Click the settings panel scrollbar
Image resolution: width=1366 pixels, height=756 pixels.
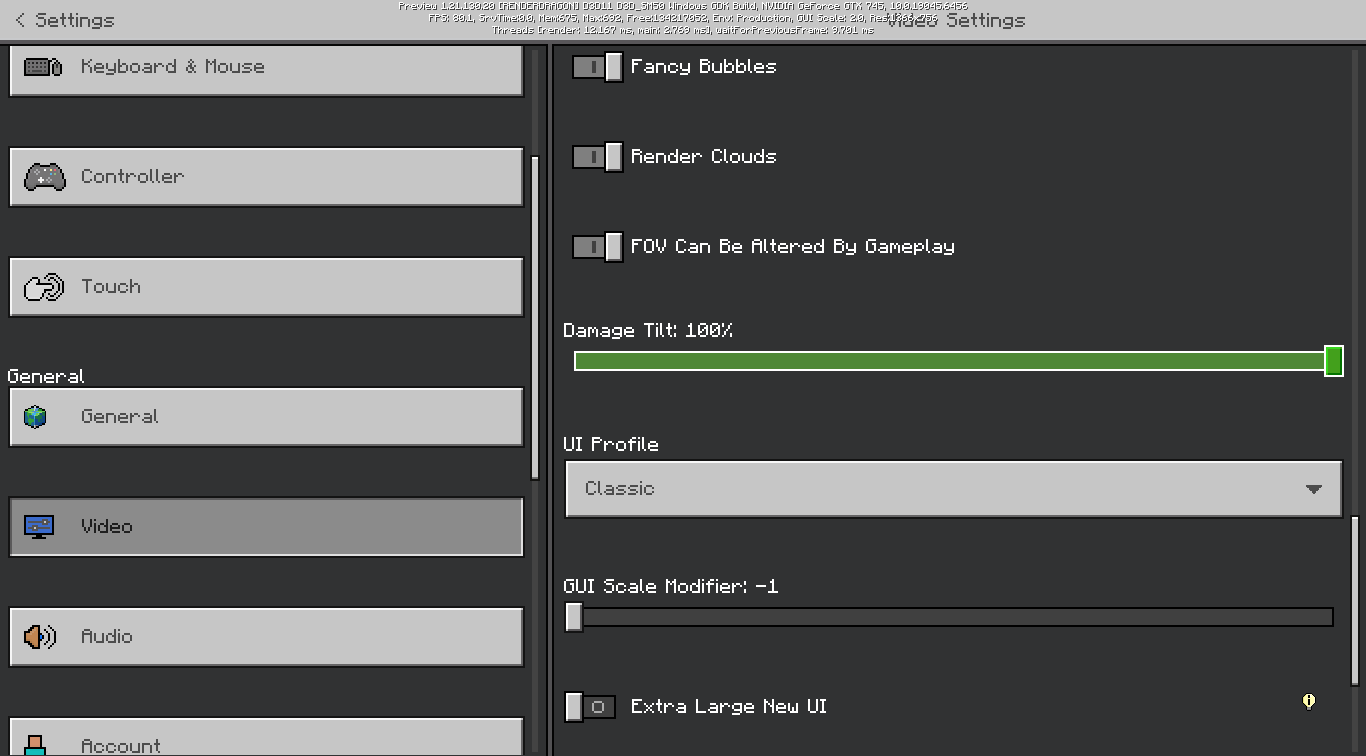1355,600
